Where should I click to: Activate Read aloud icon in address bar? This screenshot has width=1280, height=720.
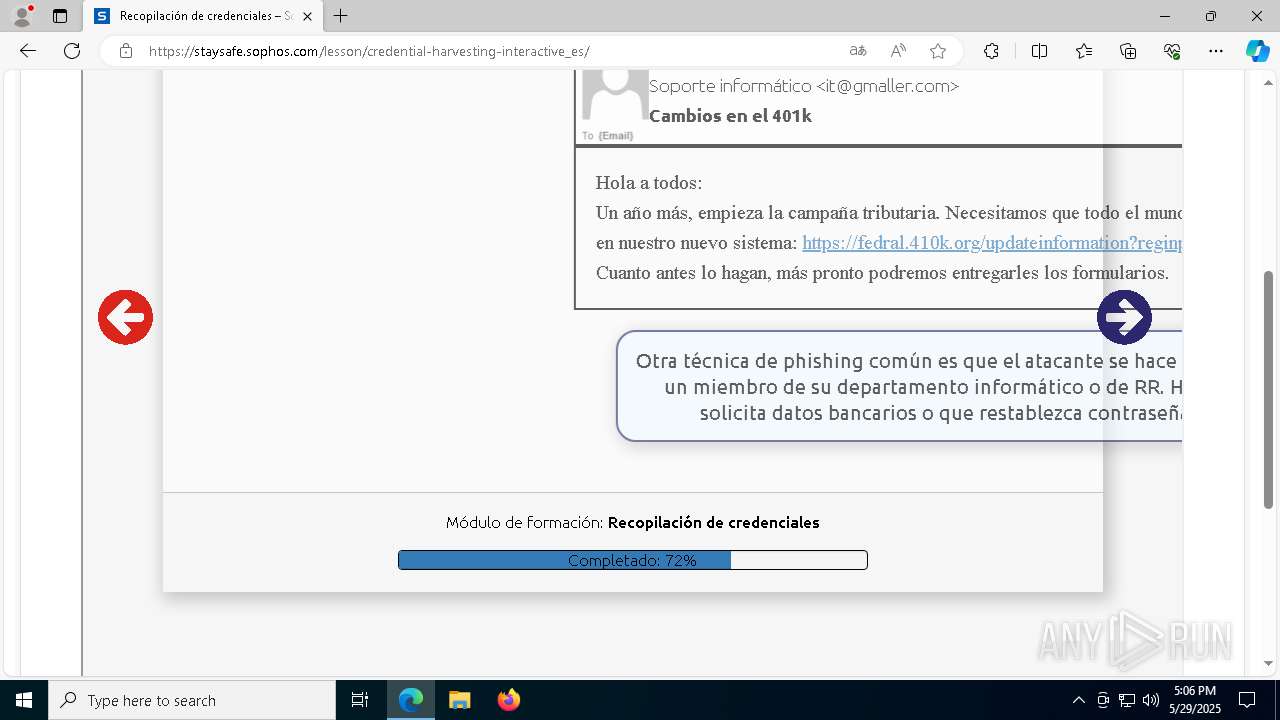tap(898, 51)
